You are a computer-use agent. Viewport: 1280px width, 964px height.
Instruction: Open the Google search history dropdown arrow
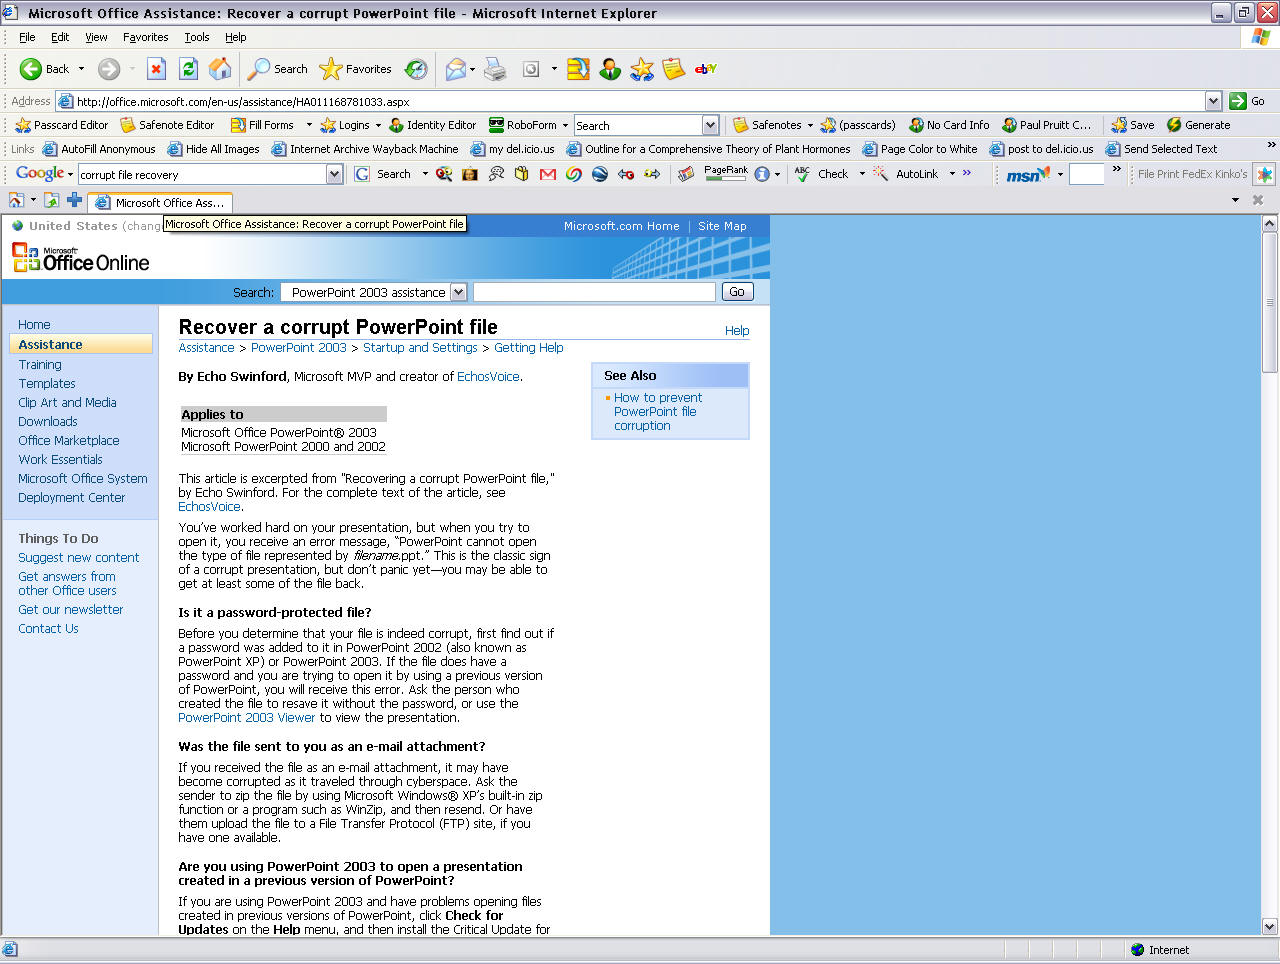coord(335,174)
